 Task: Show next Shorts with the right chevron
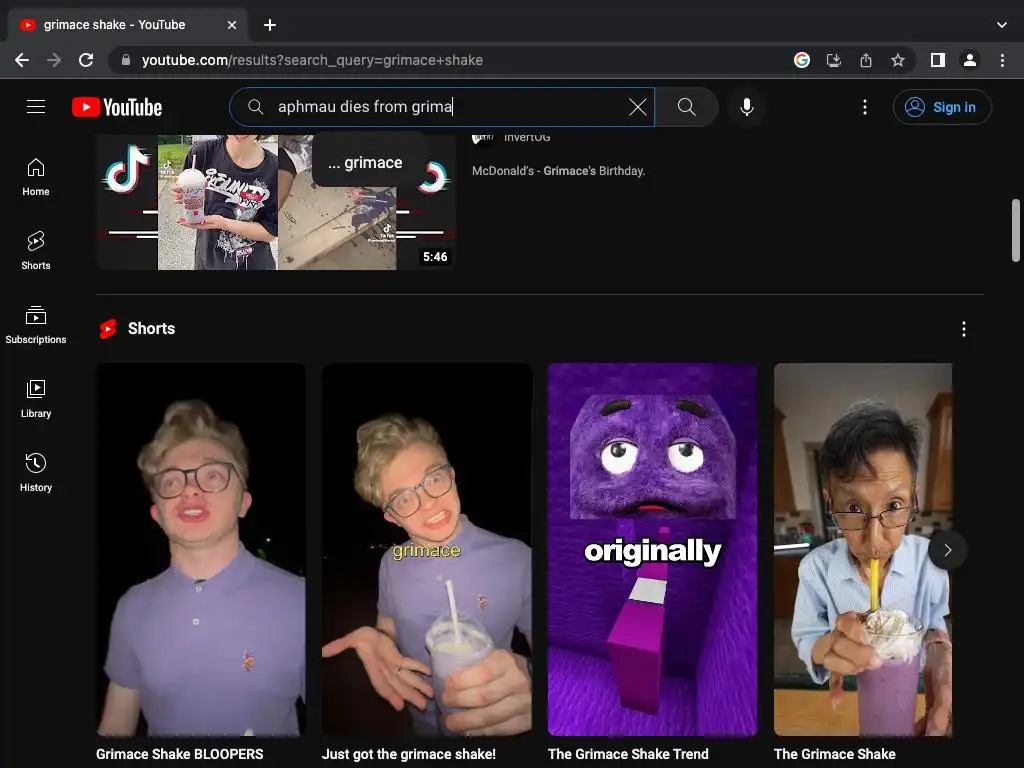[x=948, y=551]
